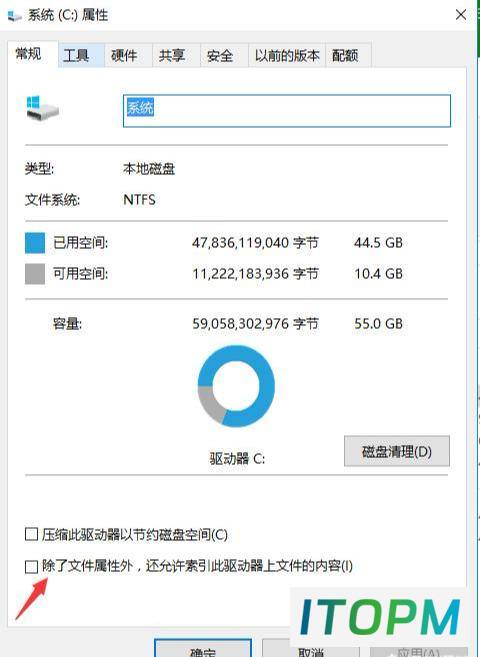Click the drive icon in the title bar
Viewport: 480px width, 657px height.
(14, 16)
